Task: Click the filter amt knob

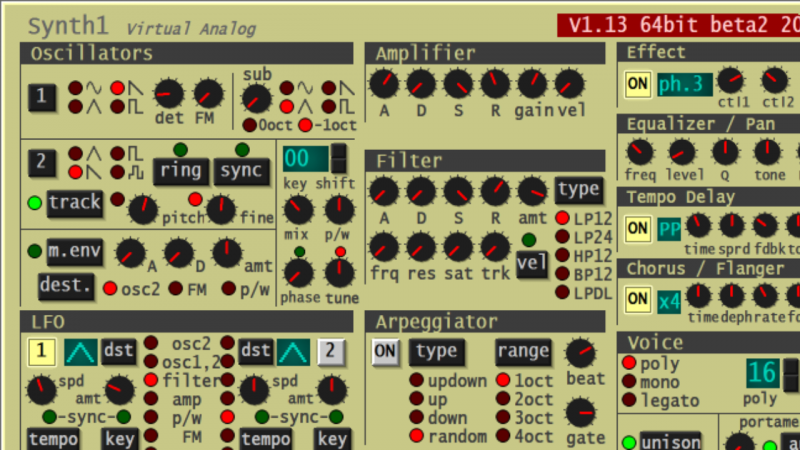Action: [x=532, y=192]
